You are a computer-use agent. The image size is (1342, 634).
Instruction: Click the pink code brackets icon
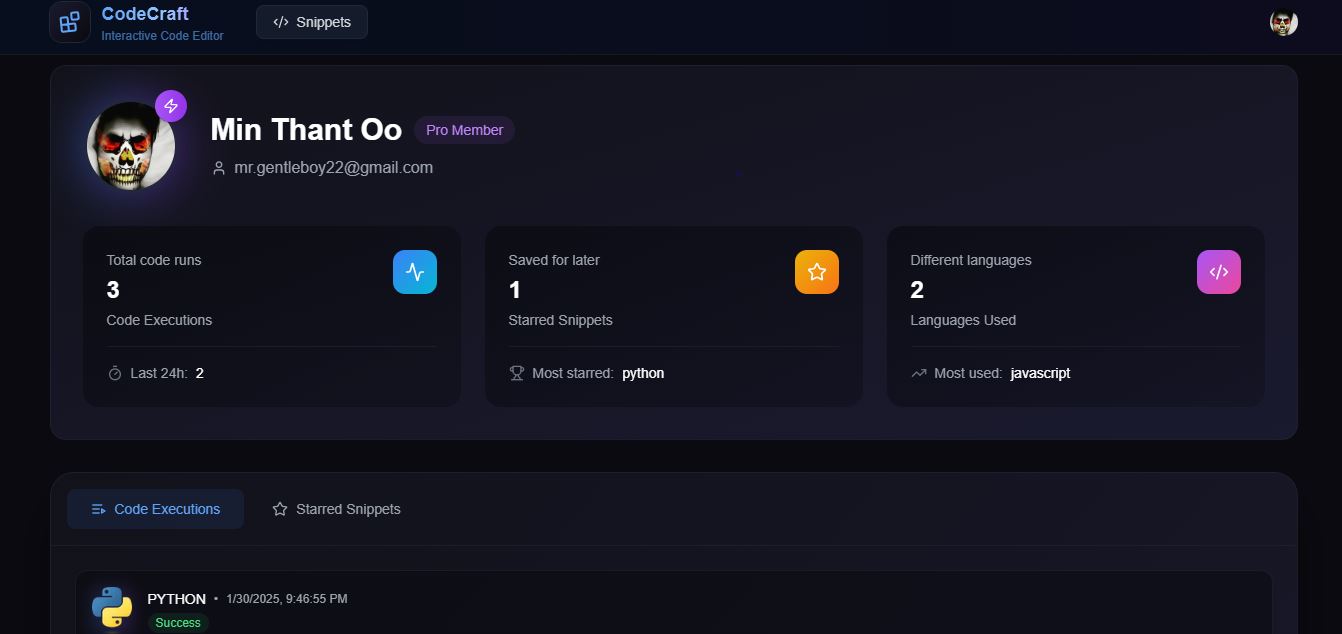(x=1219, y=272)
